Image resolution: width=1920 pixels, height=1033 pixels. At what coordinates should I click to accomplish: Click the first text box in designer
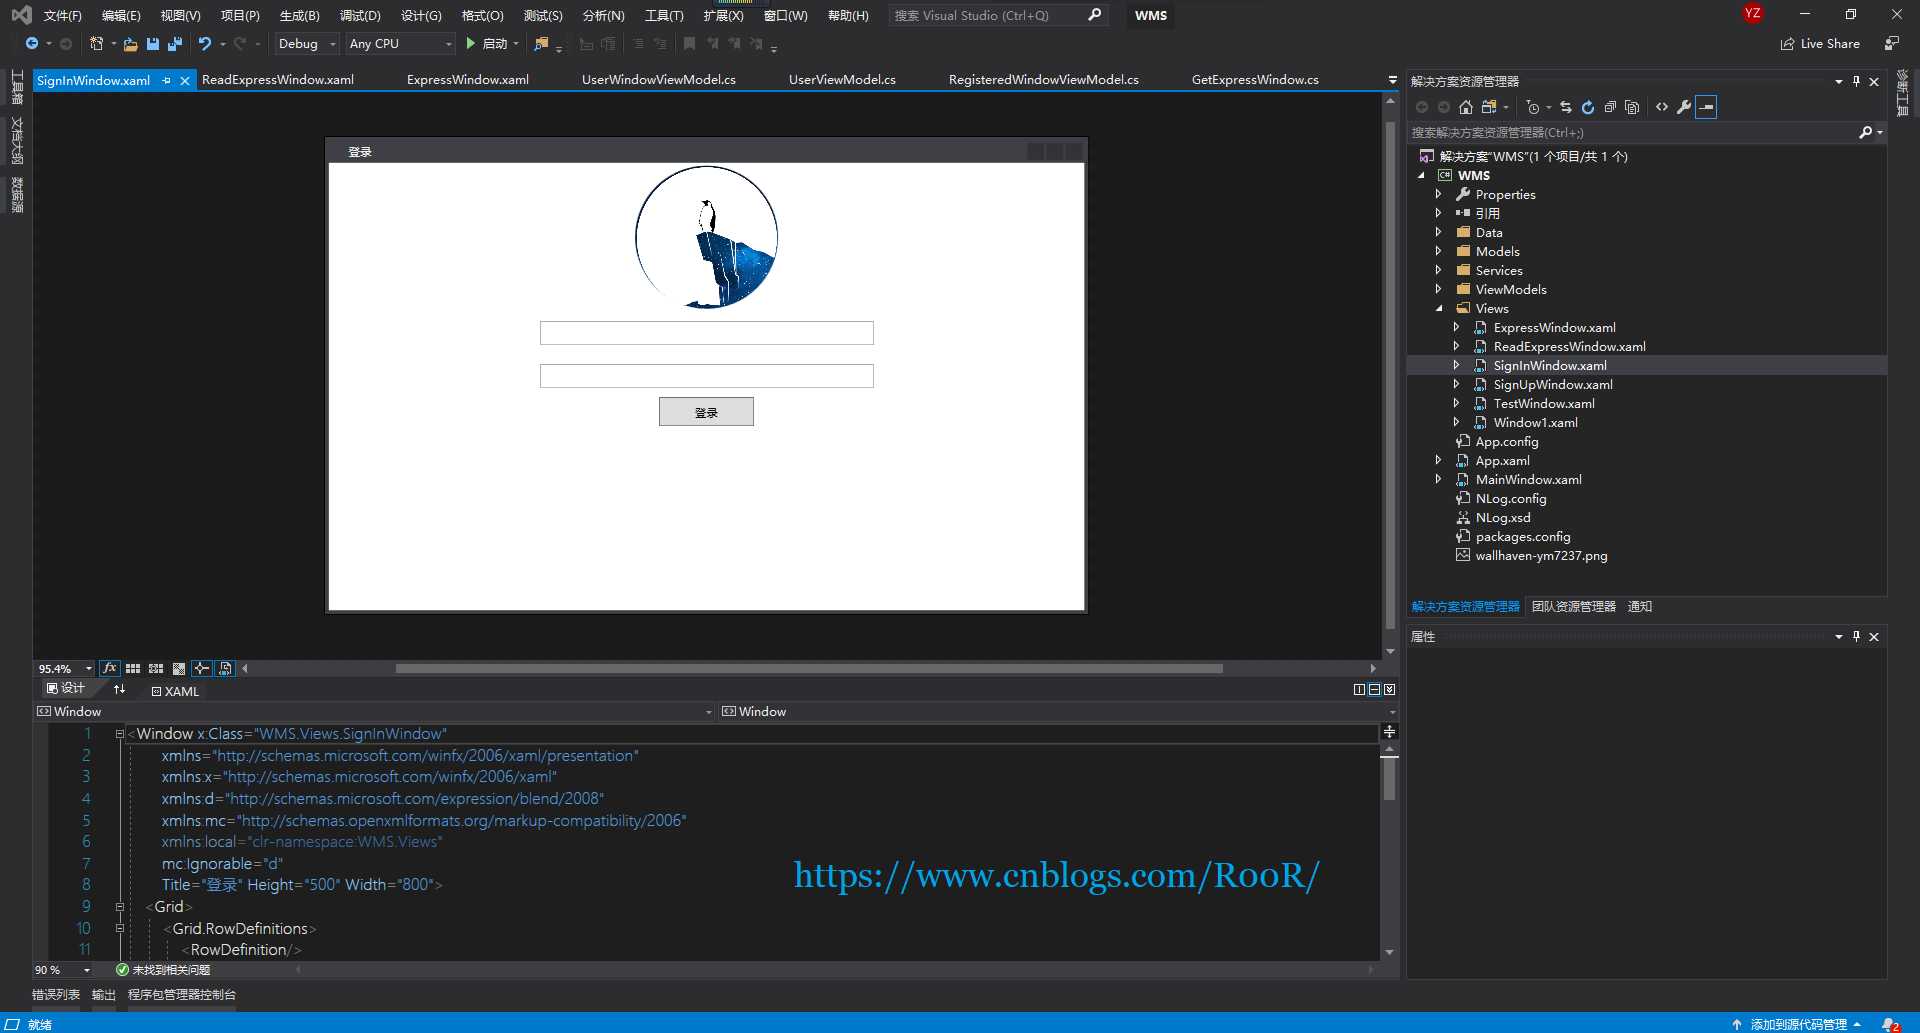[706, 333]
